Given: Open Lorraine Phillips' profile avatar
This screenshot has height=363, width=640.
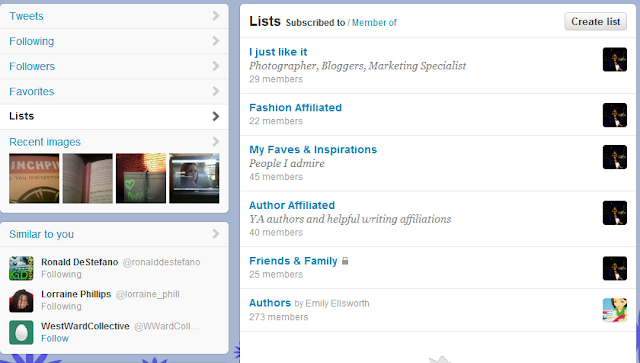Looking at the screenshot, I should click(x=21, y=301).
